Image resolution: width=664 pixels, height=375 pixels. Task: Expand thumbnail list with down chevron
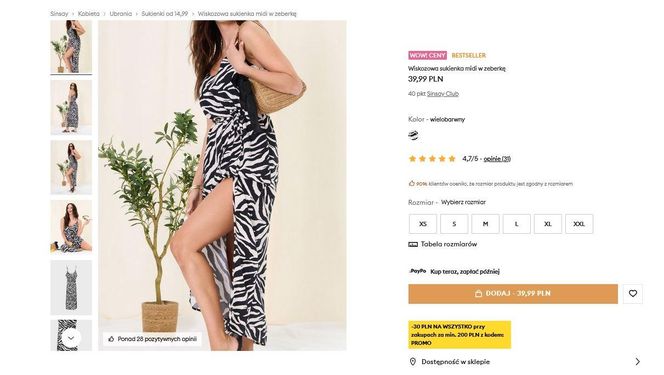coord(71,338)
